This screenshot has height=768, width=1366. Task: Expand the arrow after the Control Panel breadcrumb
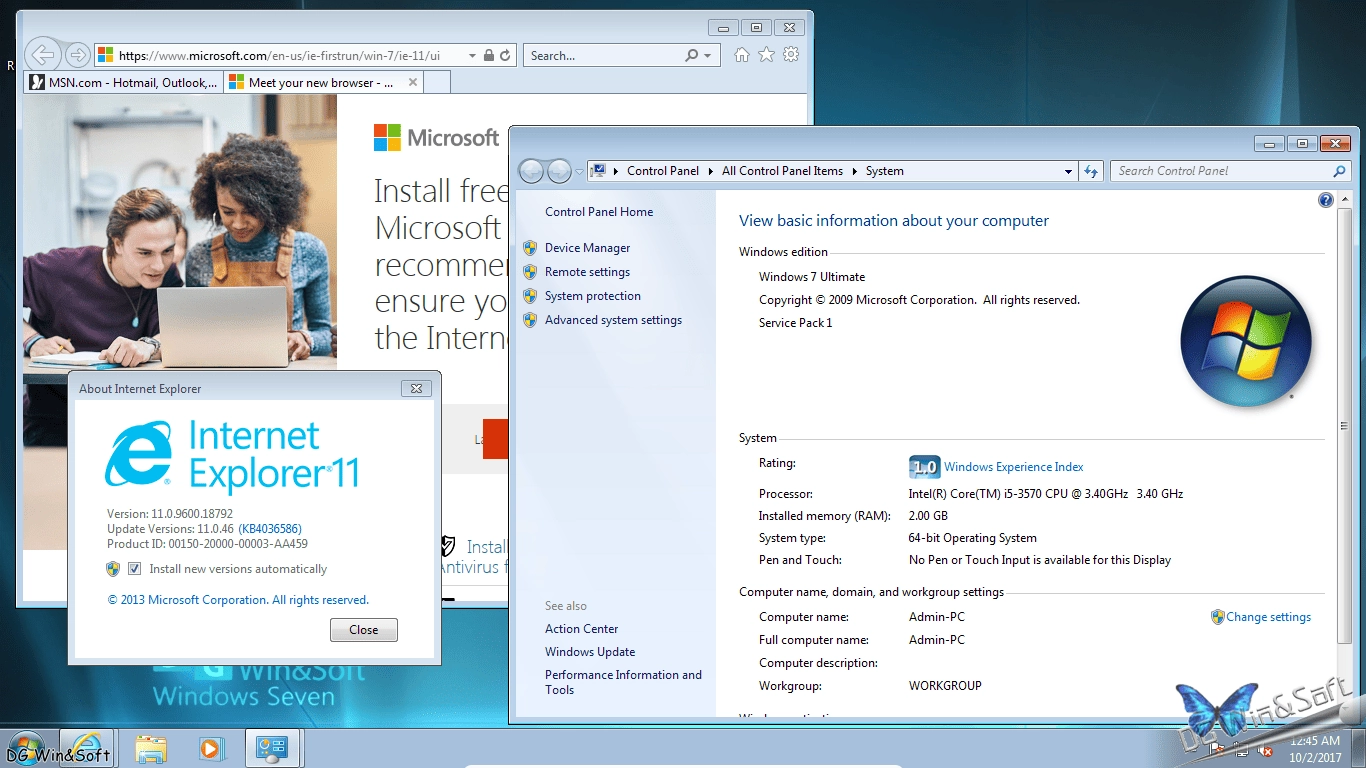[x=711, y=171]
